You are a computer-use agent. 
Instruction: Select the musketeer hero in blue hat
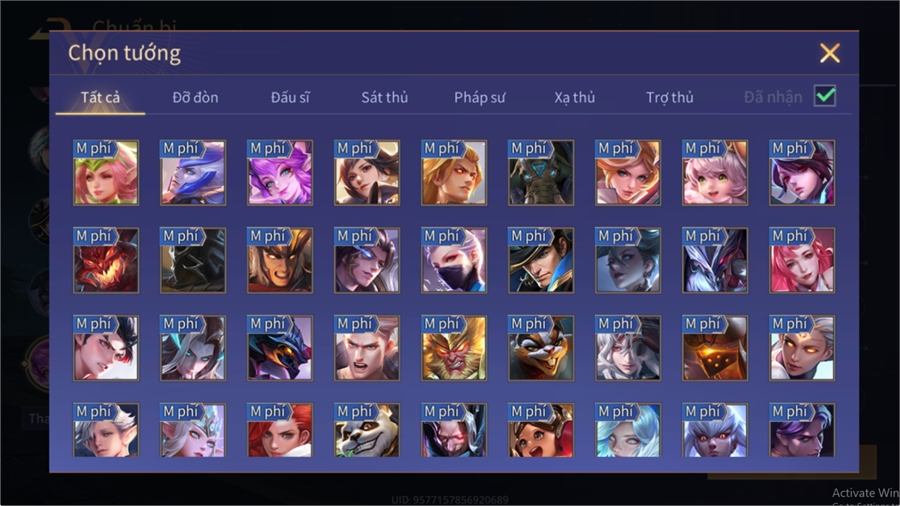coord(541,260)
